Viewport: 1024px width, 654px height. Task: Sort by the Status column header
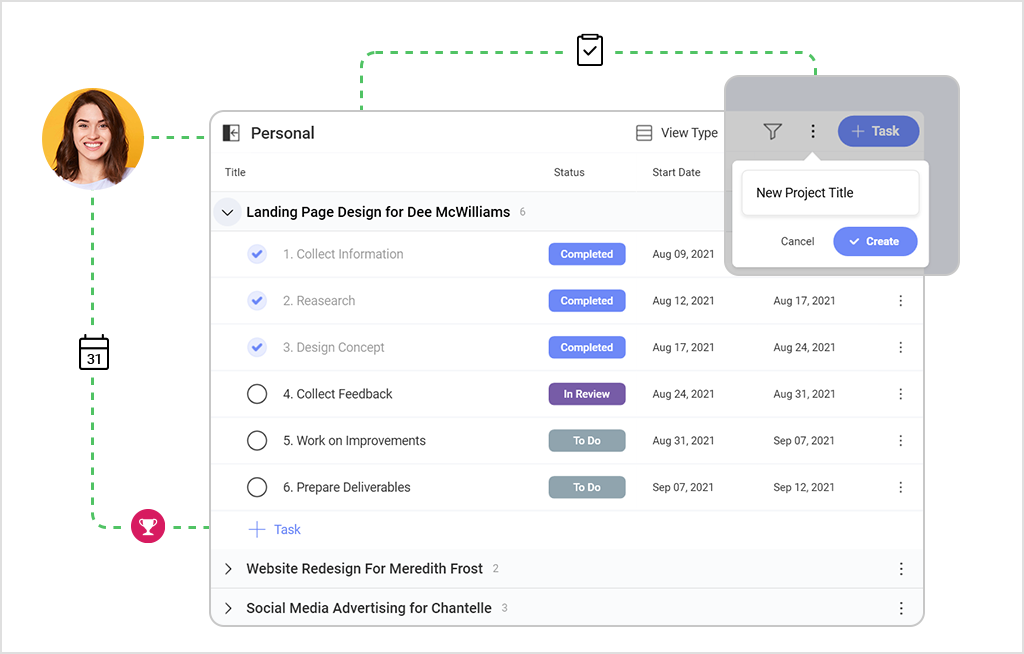[x=569, y=172]
